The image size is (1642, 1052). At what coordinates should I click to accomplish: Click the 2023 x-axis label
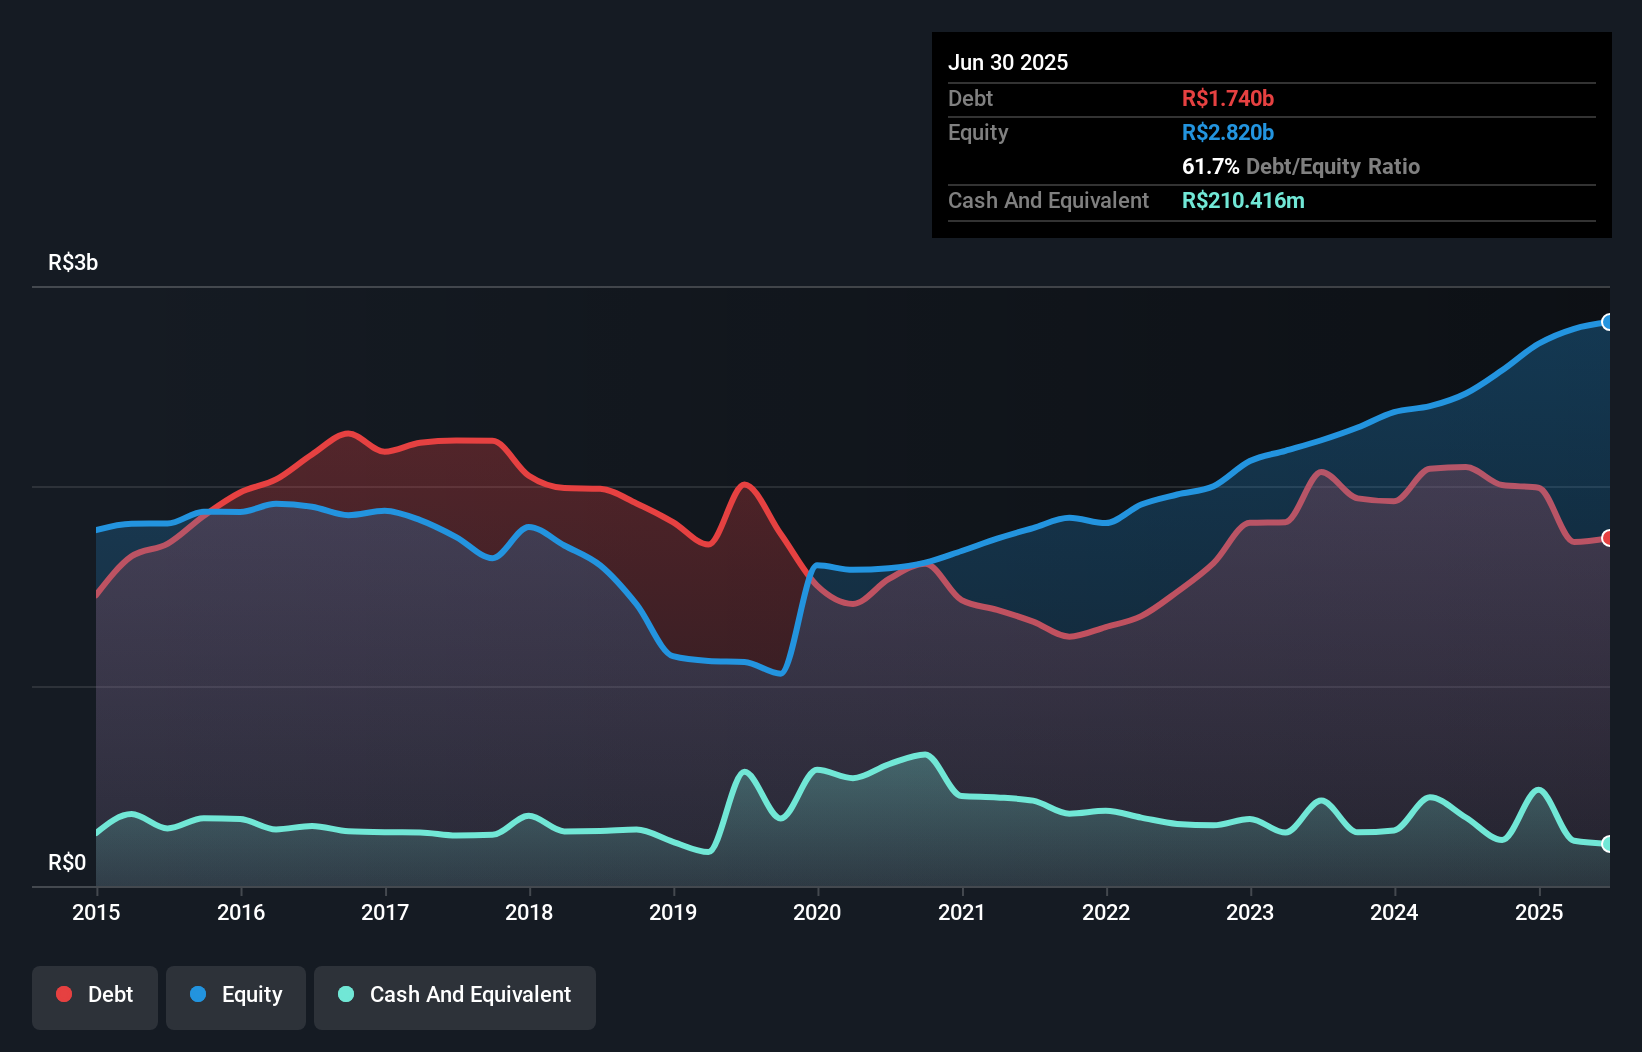pos(1250,912)
